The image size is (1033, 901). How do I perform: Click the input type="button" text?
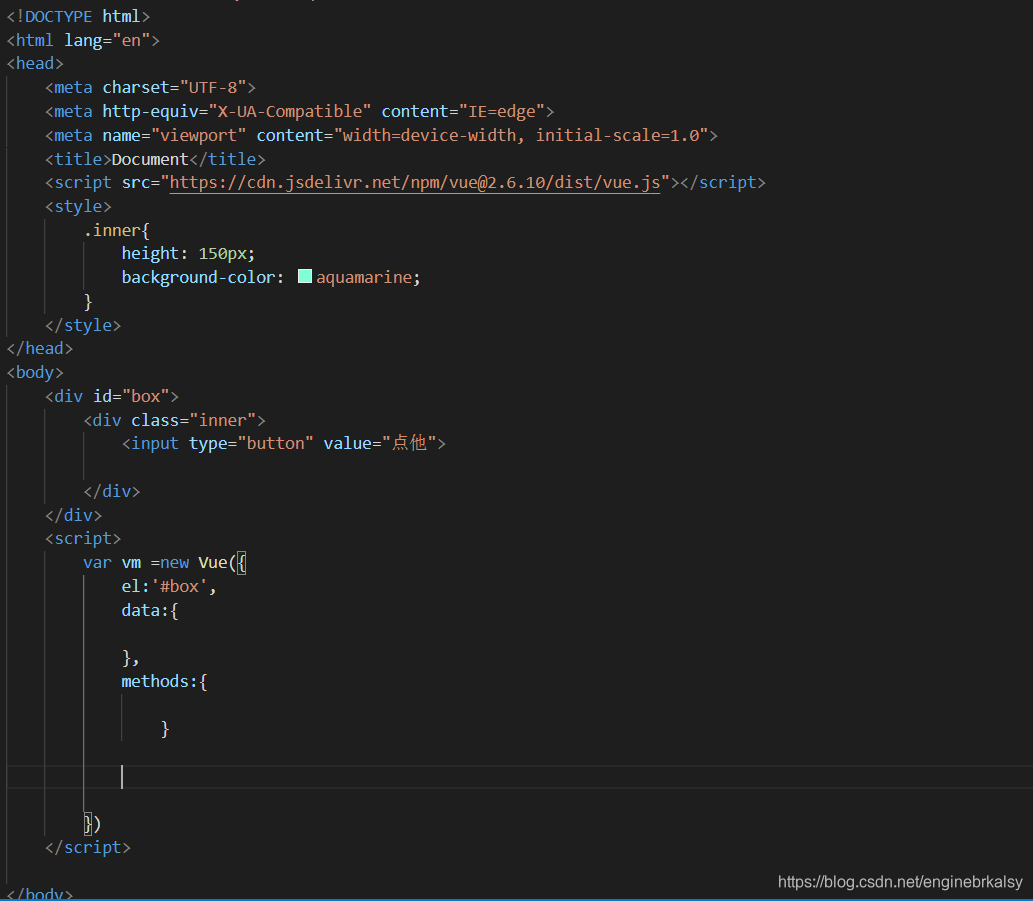tap(217, 443)
